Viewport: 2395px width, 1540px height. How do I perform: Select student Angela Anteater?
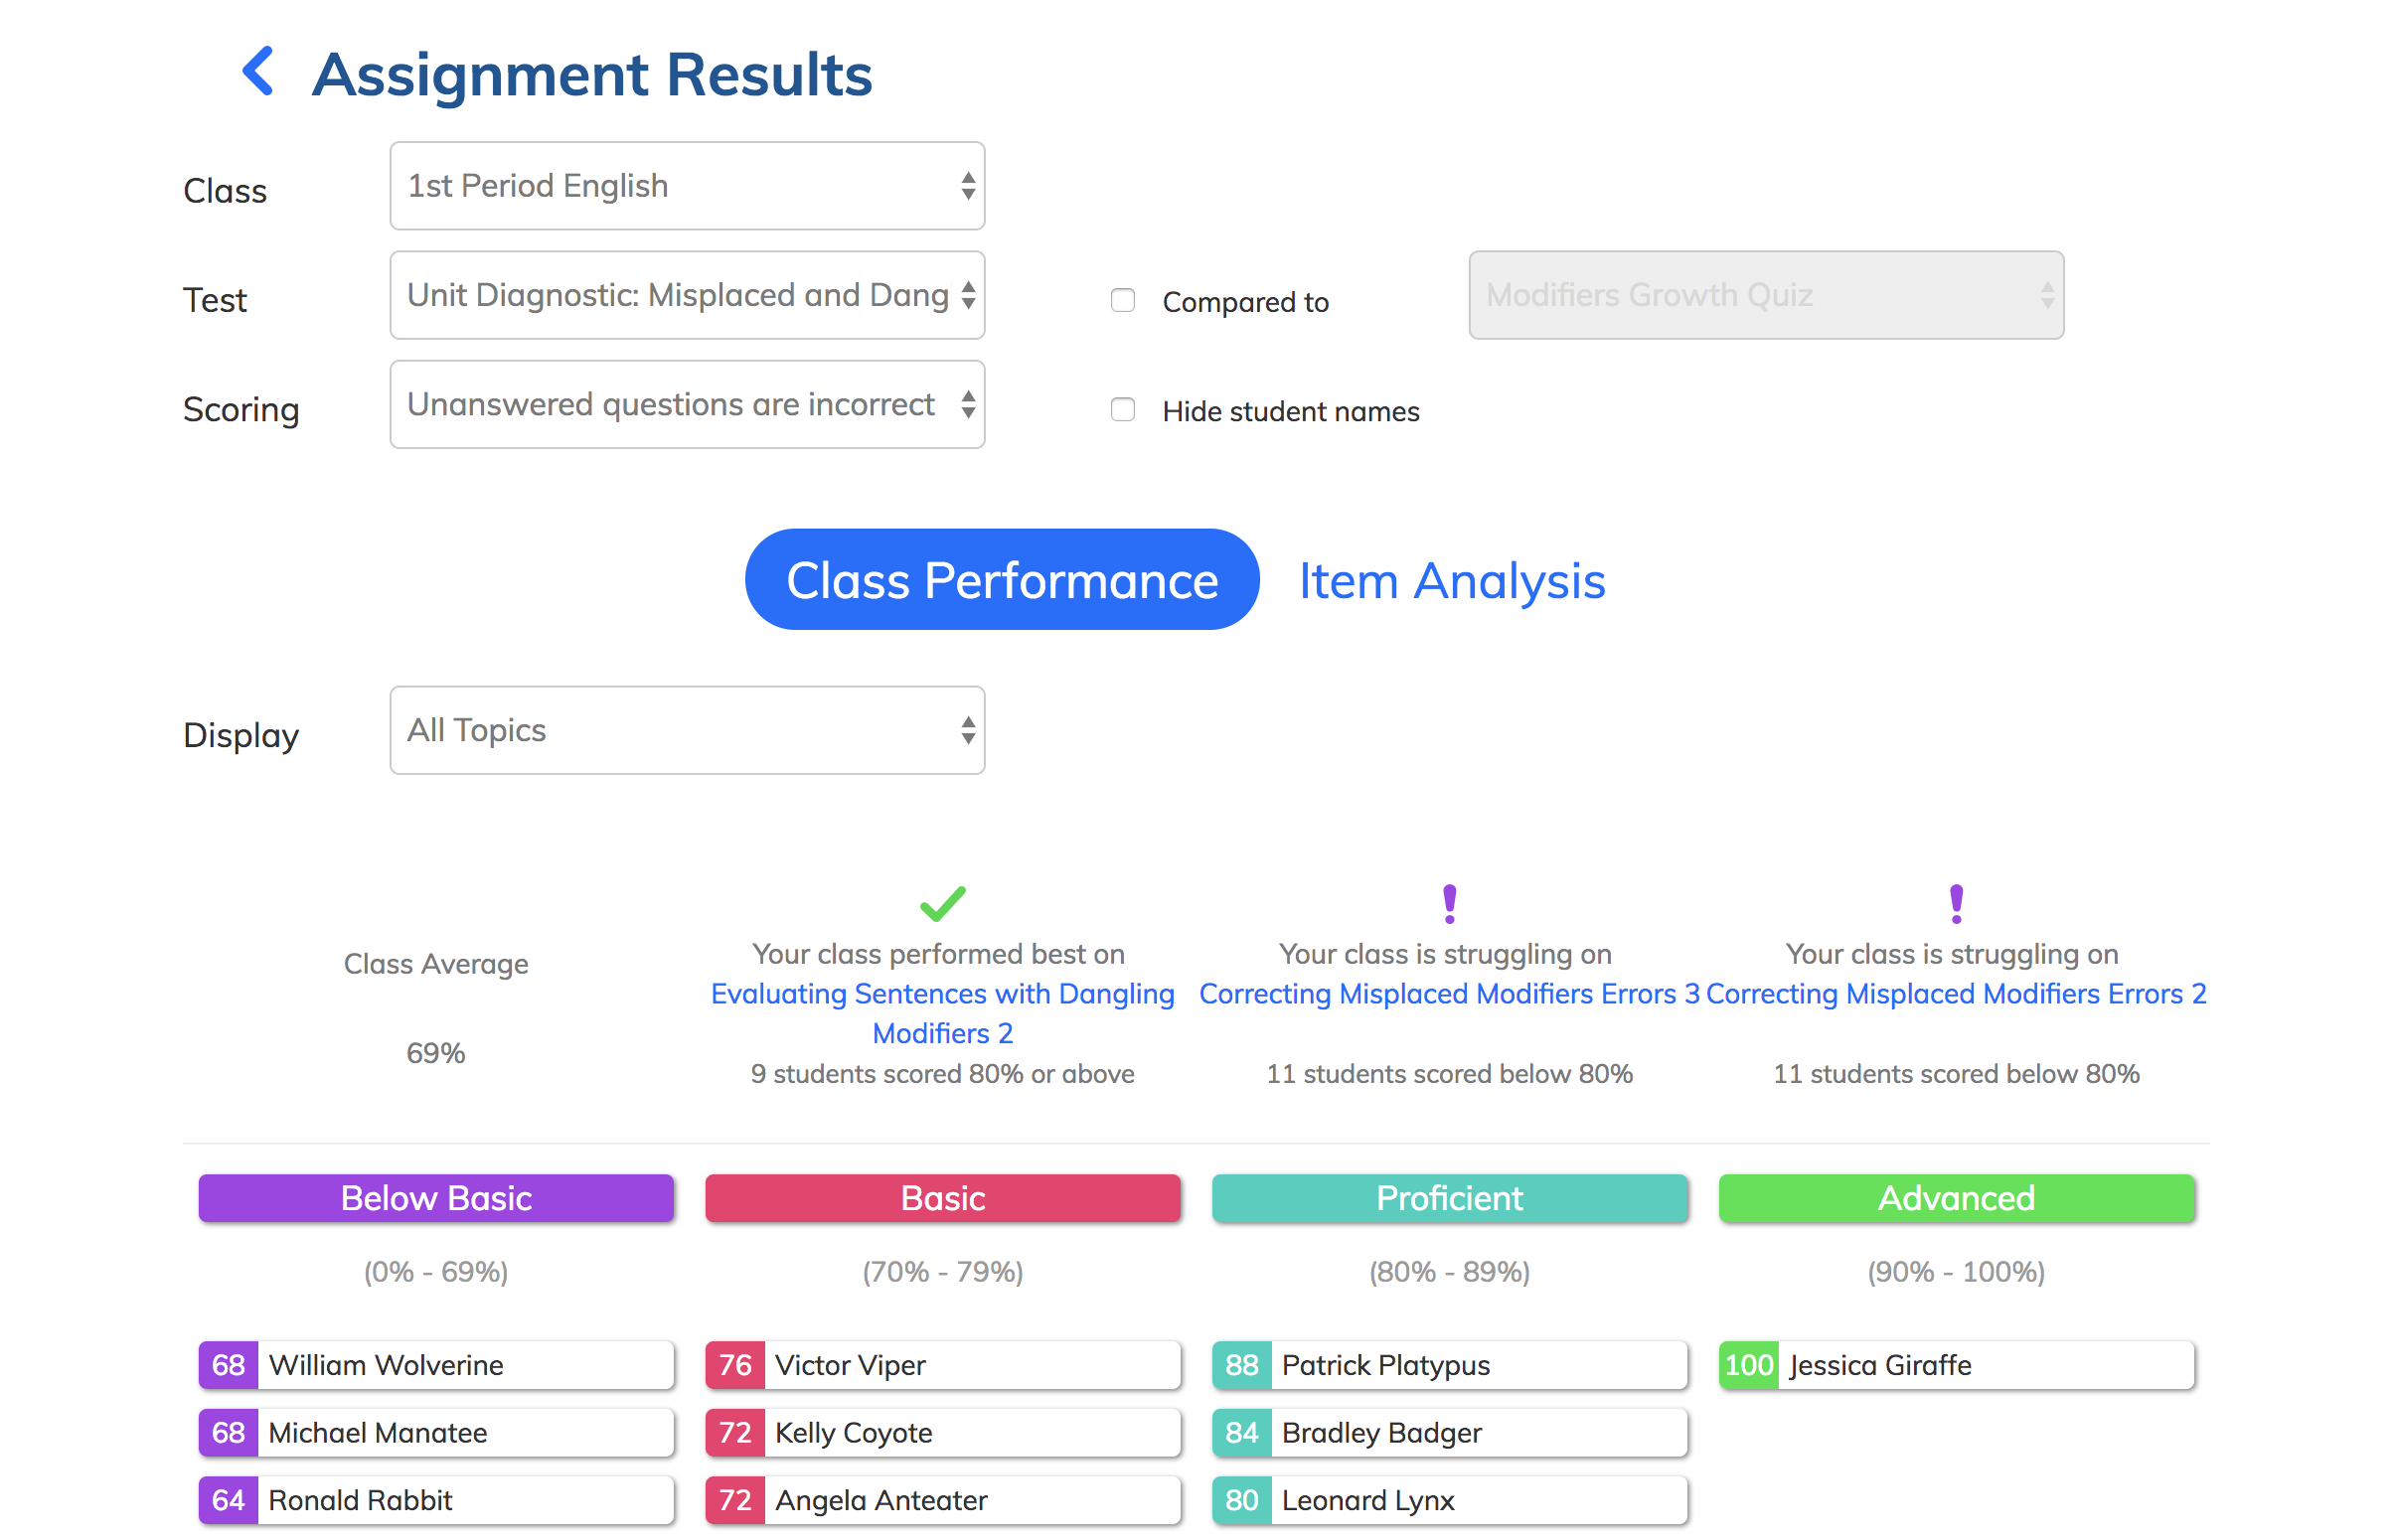pos(942,1500)
